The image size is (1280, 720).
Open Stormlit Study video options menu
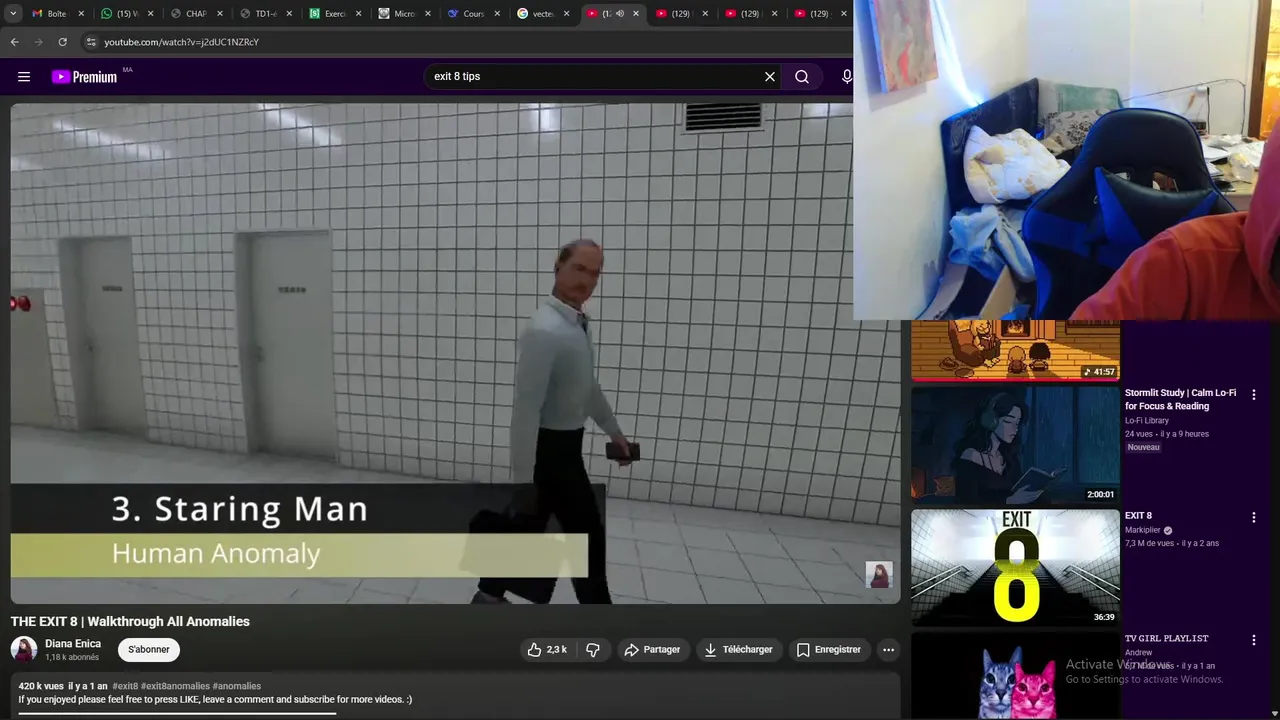click(x=1254, y=395)
